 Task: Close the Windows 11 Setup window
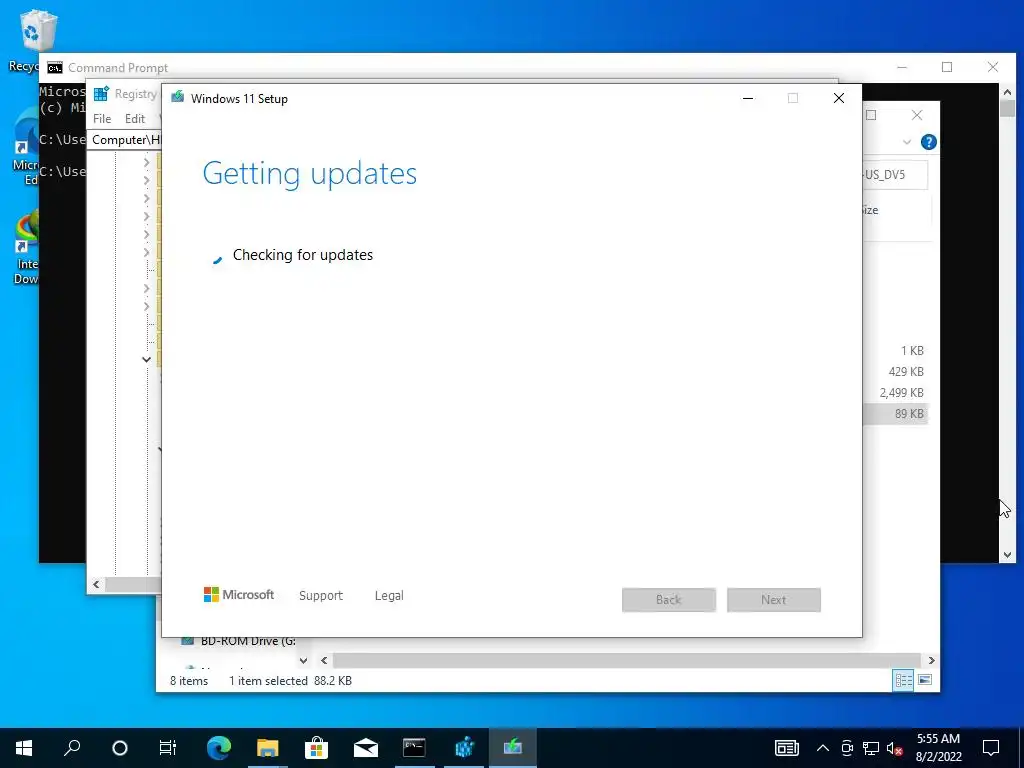point(839,98)
